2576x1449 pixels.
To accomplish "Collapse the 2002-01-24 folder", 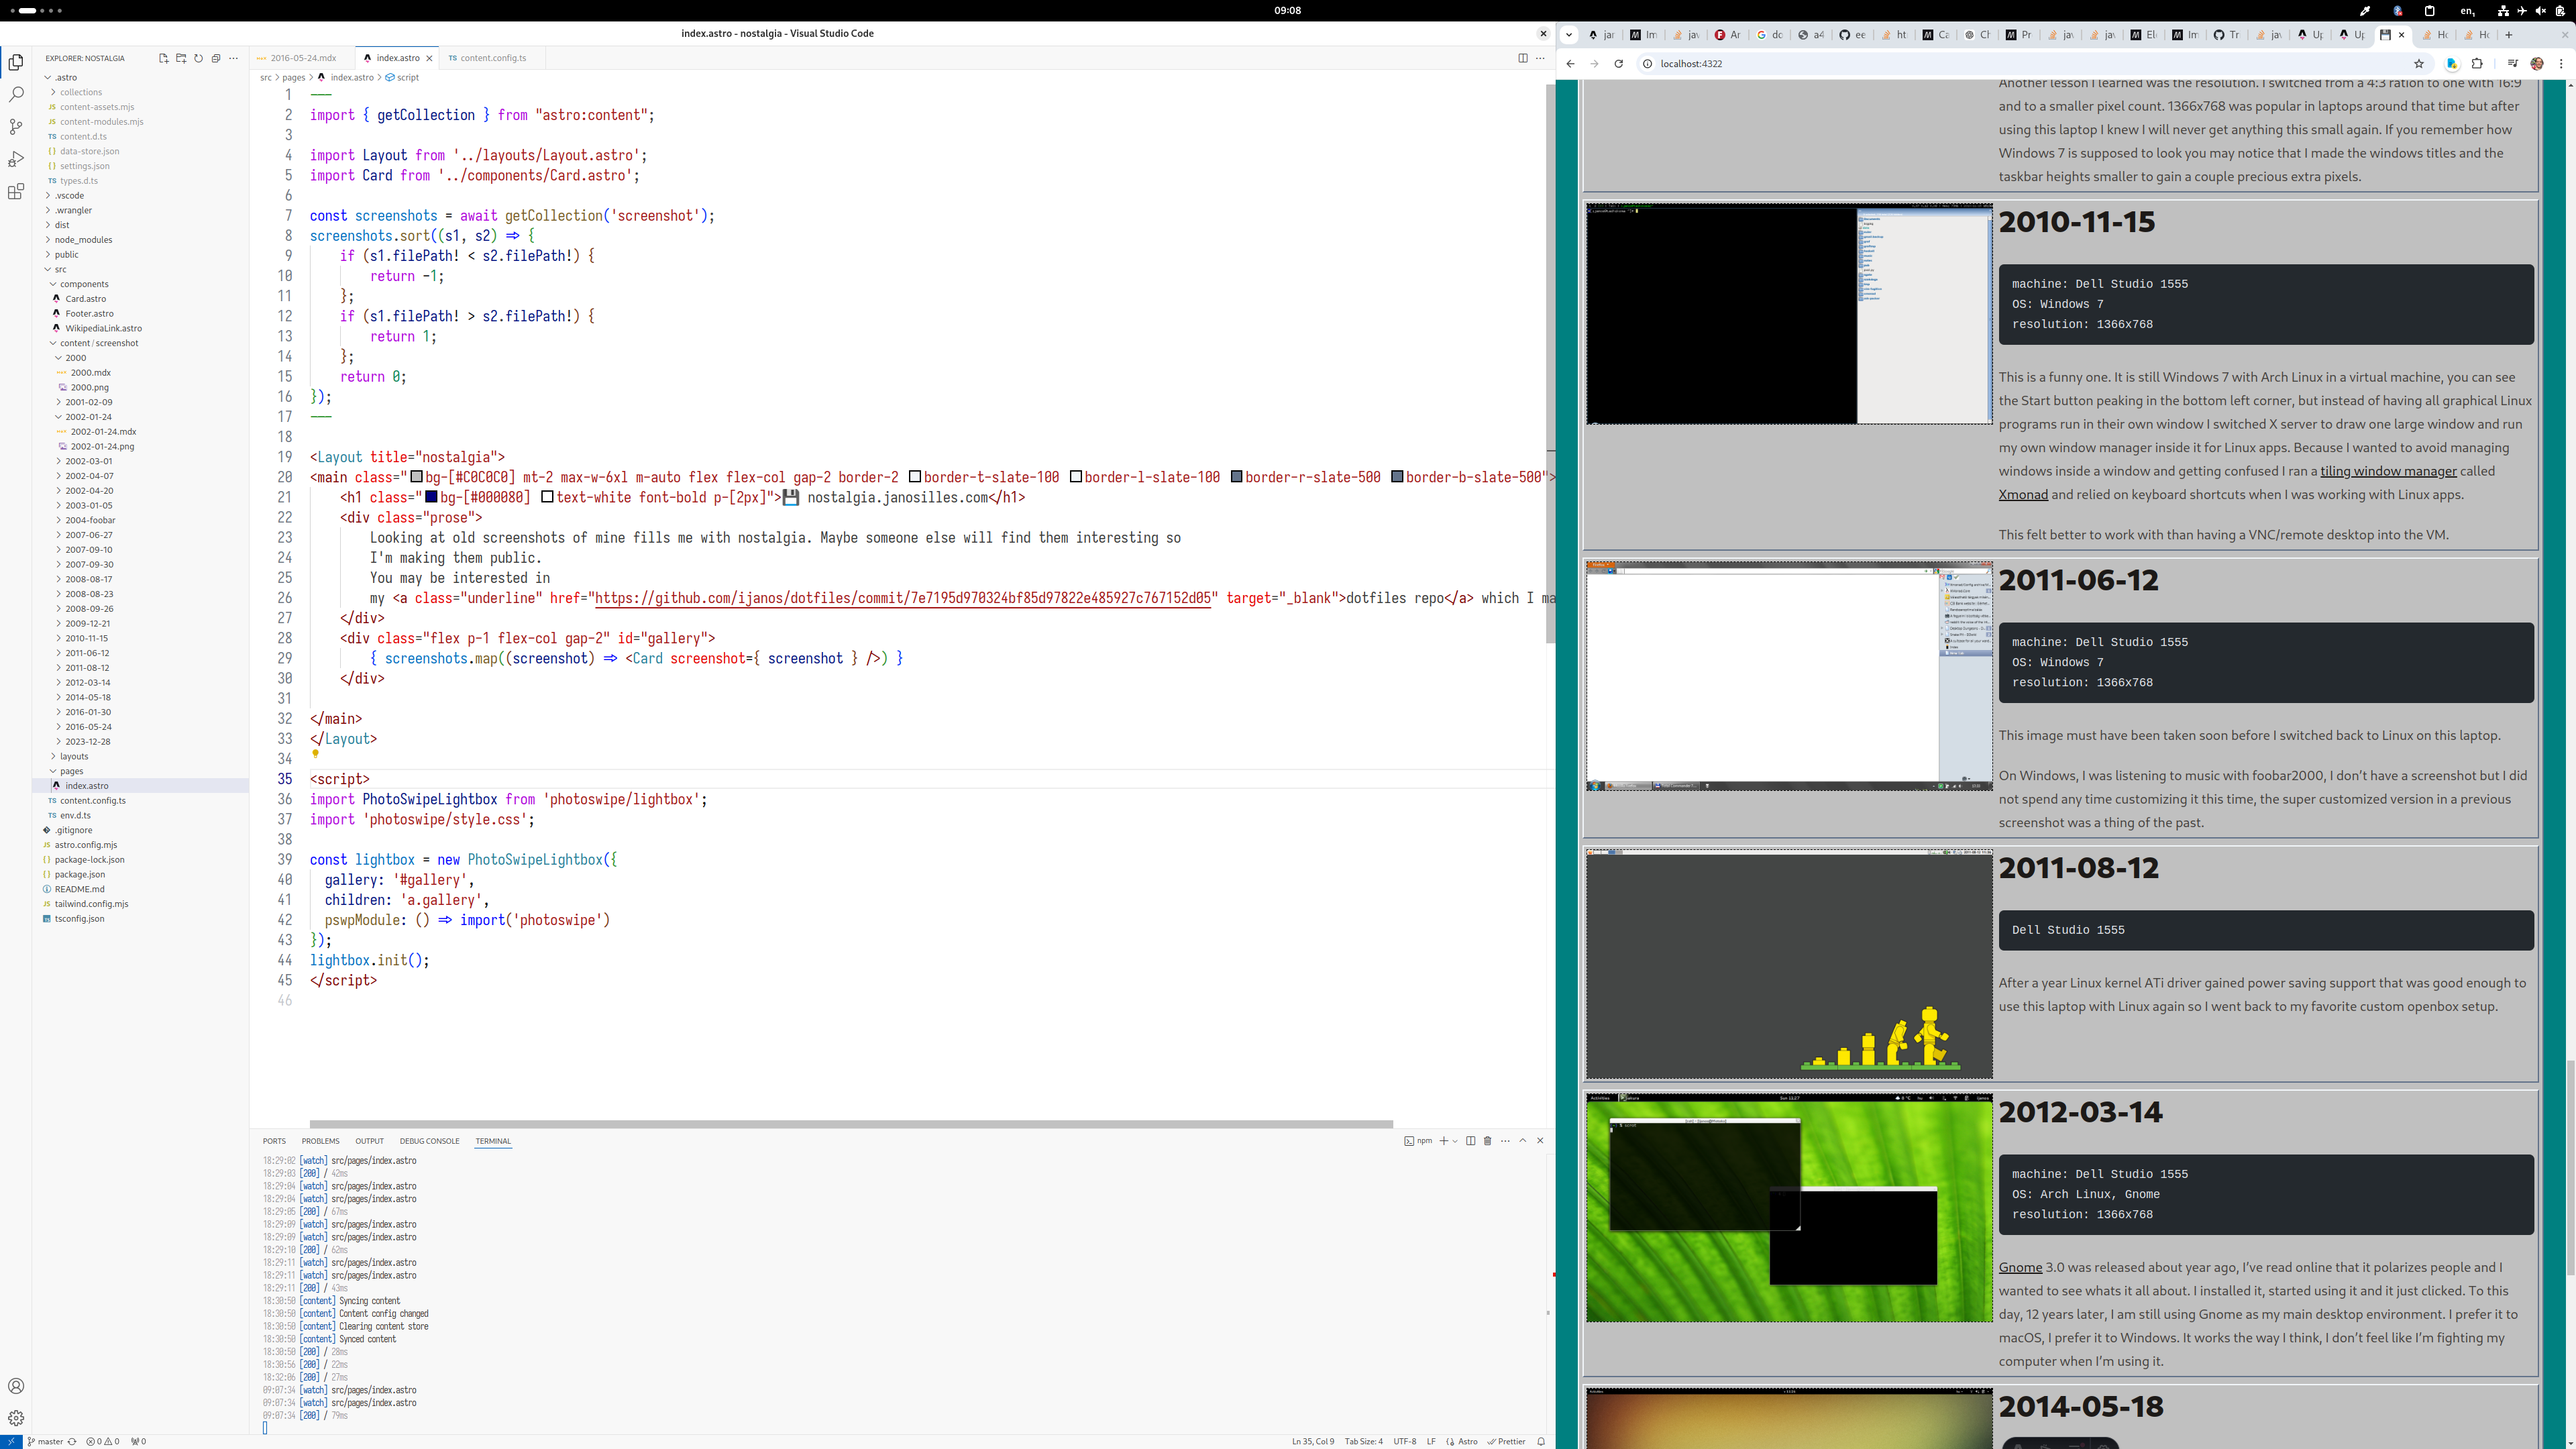I will tap(88, 417).
